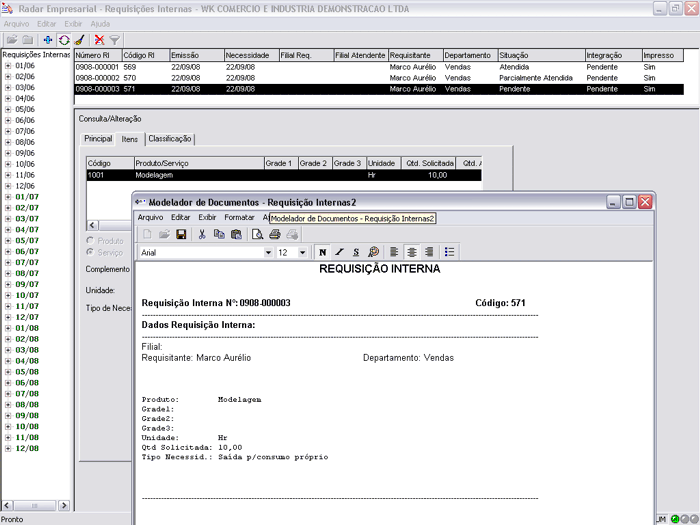Select the Serviço radio button
Image resolution: width=700 pixels, height=525 pixels.
92,252
